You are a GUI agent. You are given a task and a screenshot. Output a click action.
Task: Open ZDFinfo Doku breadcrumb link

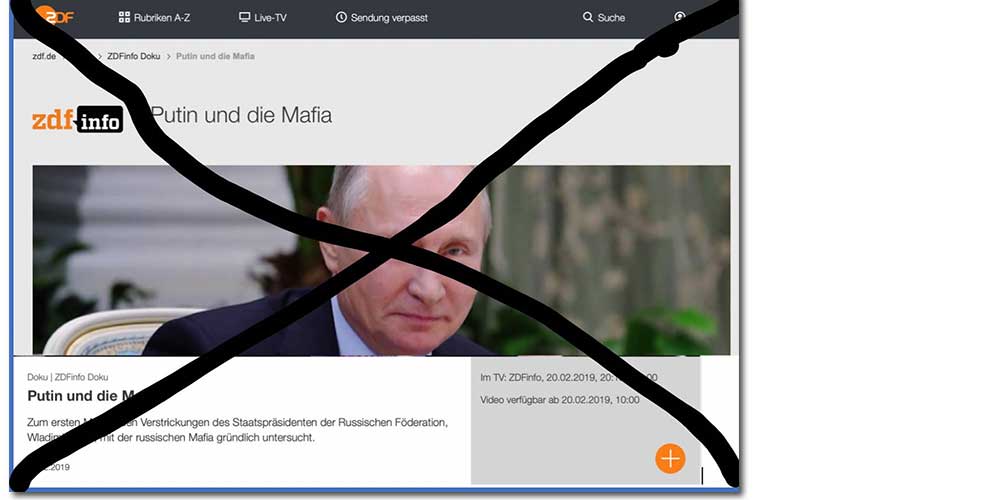coord(133,56)
